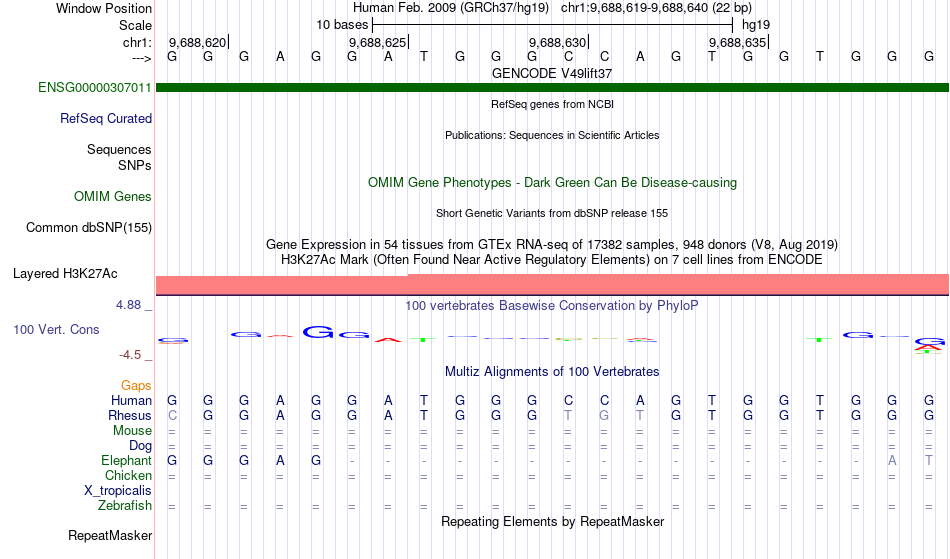Click the RepeatMasker track label
Viewport: 950px width, 559px height.
point(110,536)
